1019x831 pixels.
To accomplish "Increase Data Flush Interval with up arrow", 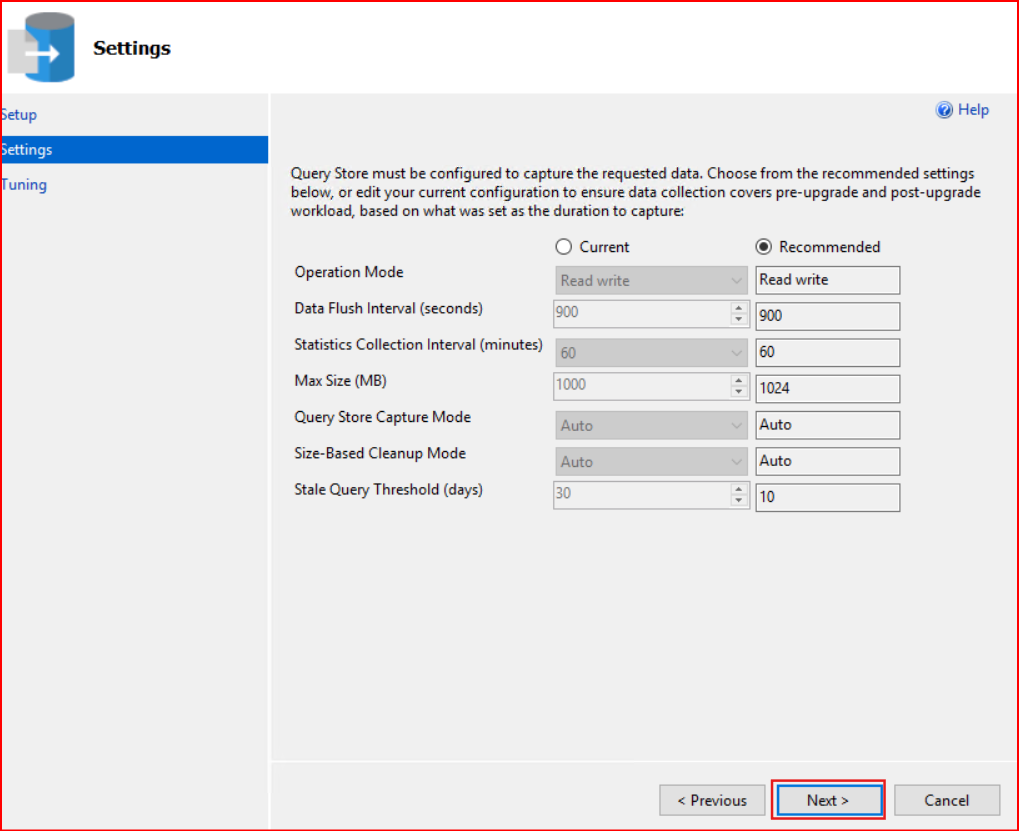I will click(x=738, y=308).
